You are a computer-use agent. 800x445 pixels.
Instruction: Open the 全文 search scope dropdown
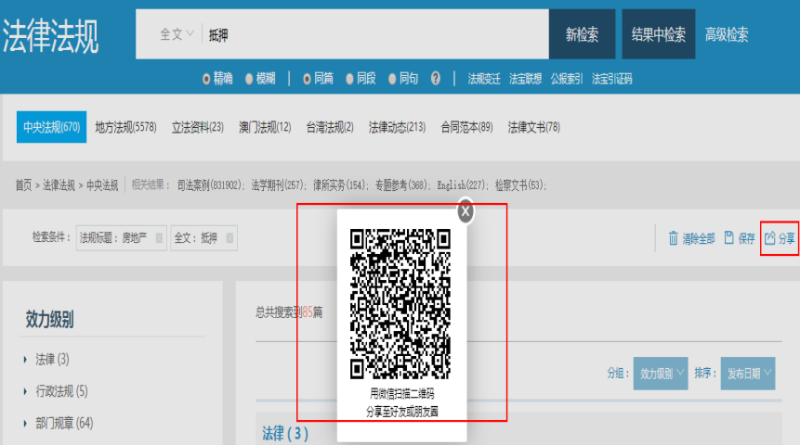177,34
